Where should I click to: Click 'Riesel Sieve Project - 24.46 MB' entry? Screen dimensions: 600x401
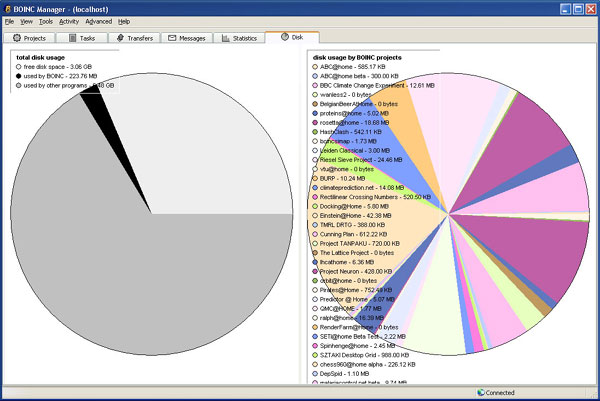pos(361,160)
